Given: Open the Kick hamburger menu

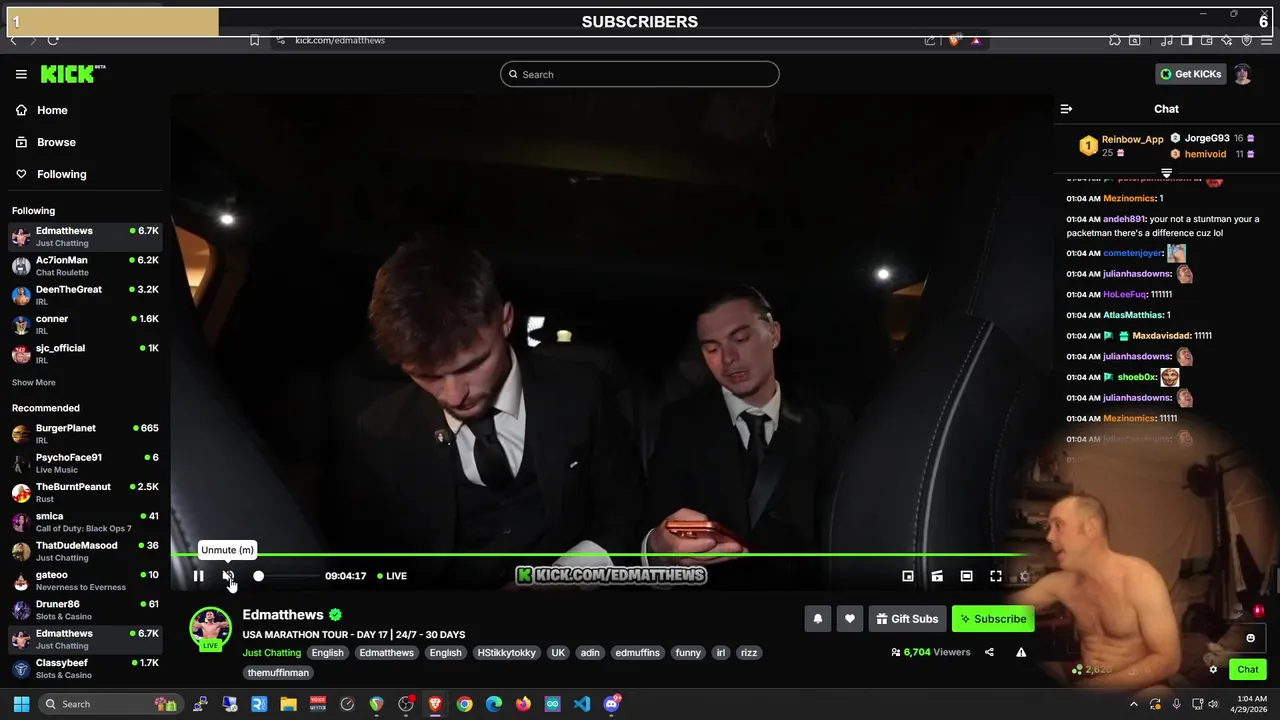Looking at the screenshot, I should (x=21, y=74).
